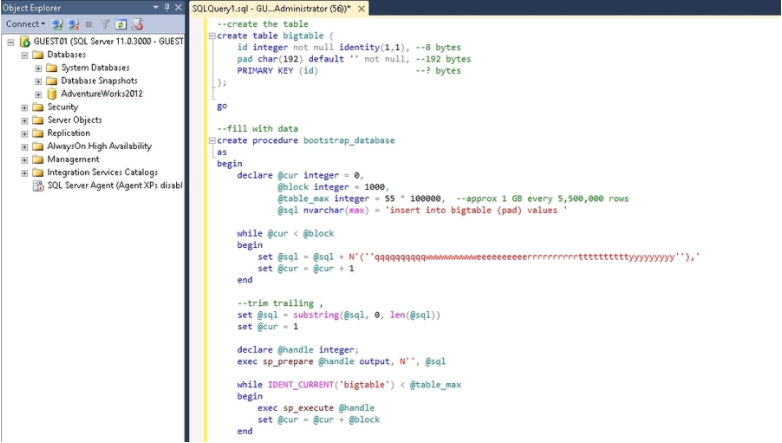782x443 pixels.
Task: Click the SQL Server Agent icon
Action: [x=38, y=186]
